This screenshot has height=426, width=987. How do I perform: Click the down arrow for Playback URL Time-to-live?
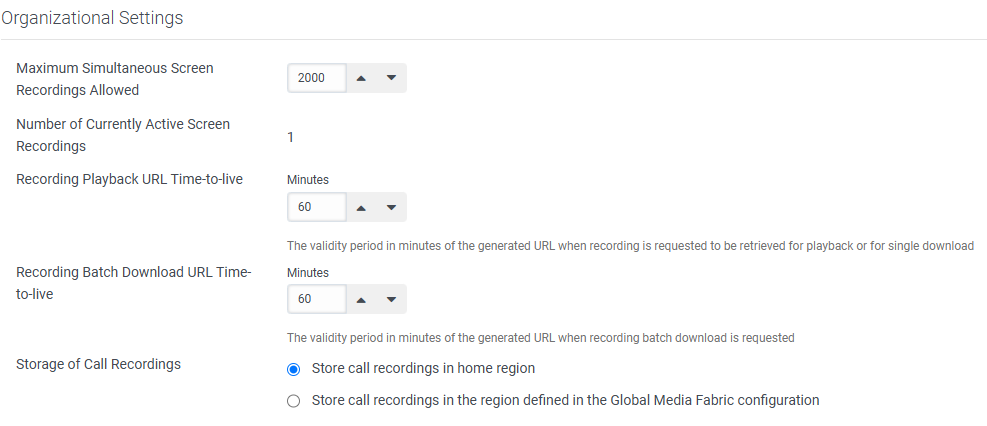tap(391, 207)
